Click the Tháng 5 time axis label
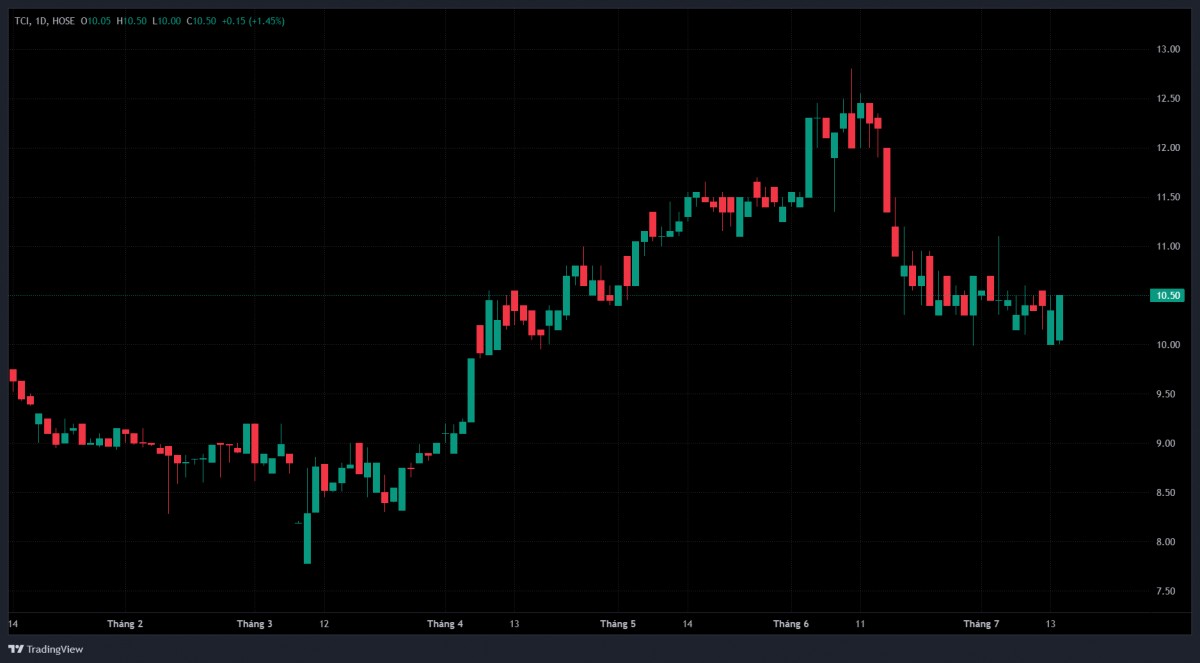The image size is (1200, 663). click(618, 624)
